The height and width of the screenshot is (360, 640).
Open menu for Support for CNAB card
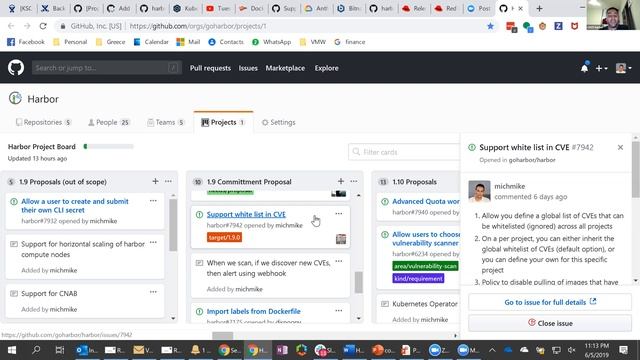[x=153, y=292]
